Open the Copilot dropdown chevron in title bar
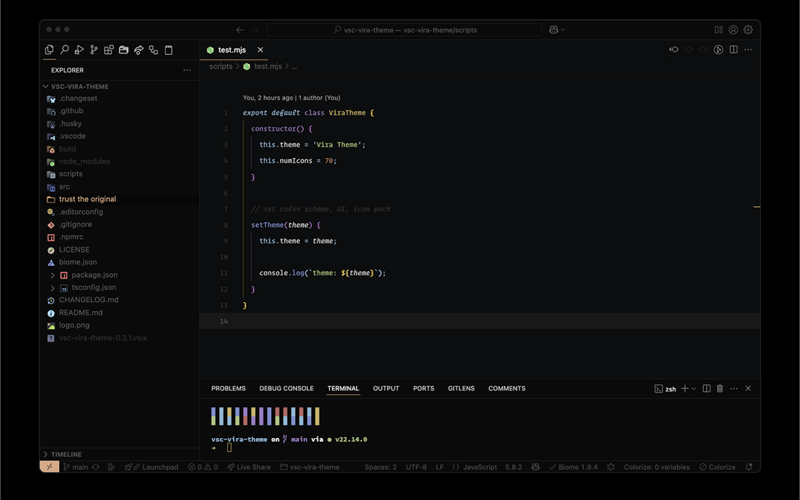800x500 pixels. click(x=563, y=30)
